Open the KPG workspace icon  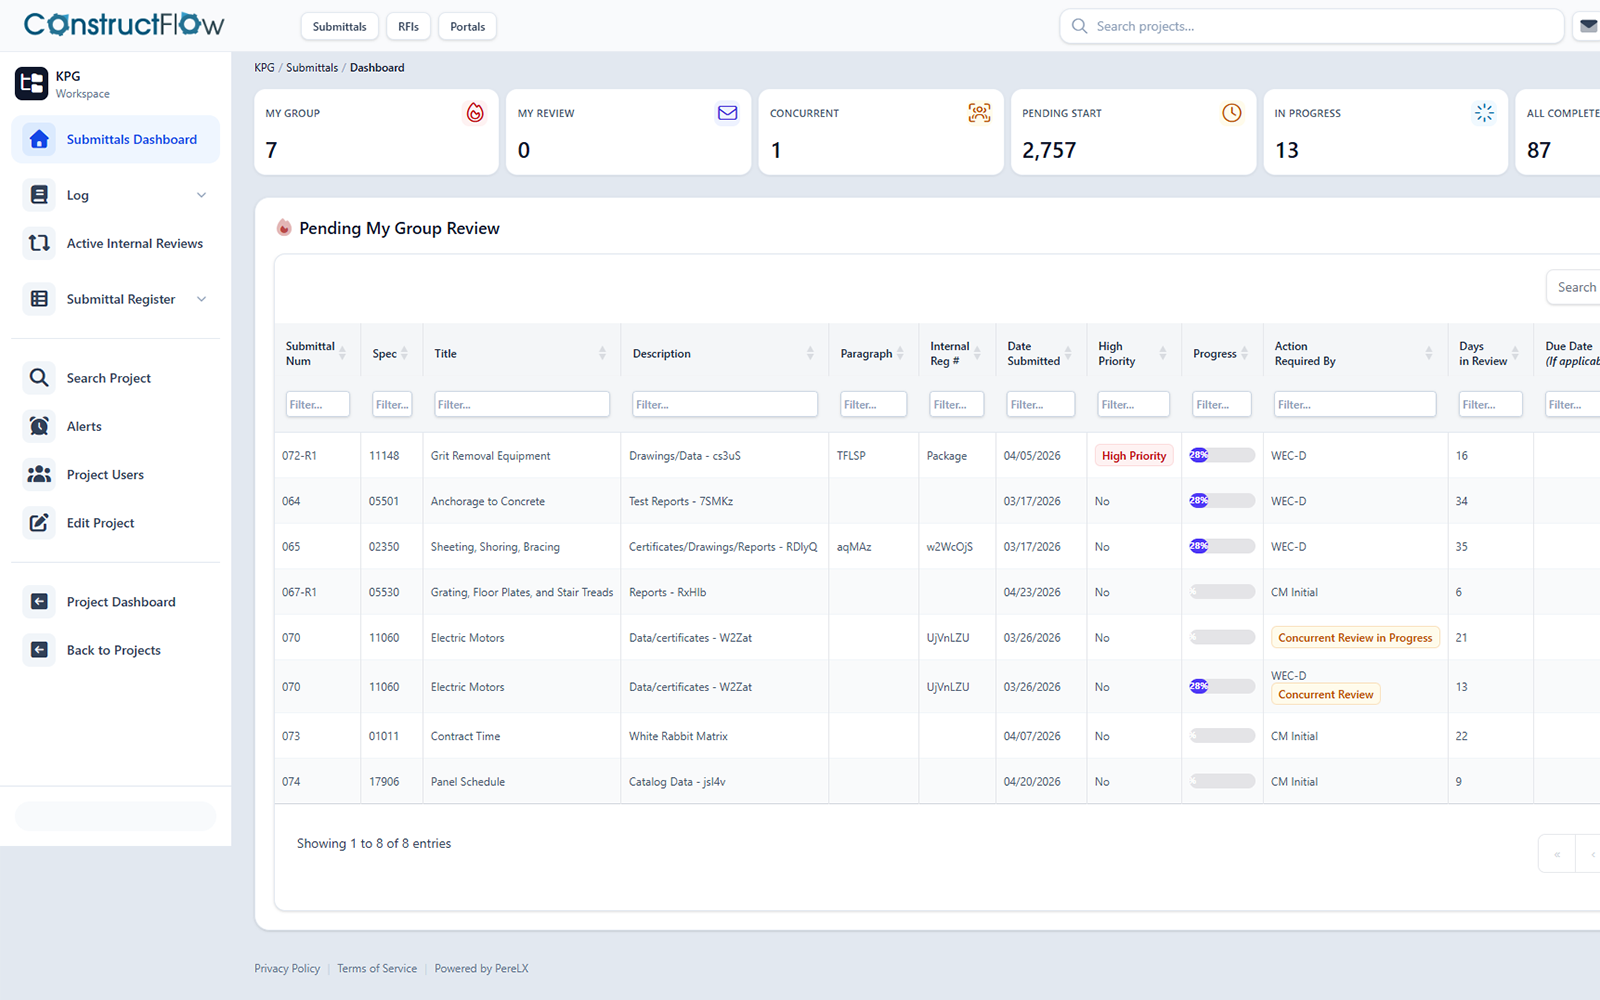pyautogui.click(x=32, y=84)
